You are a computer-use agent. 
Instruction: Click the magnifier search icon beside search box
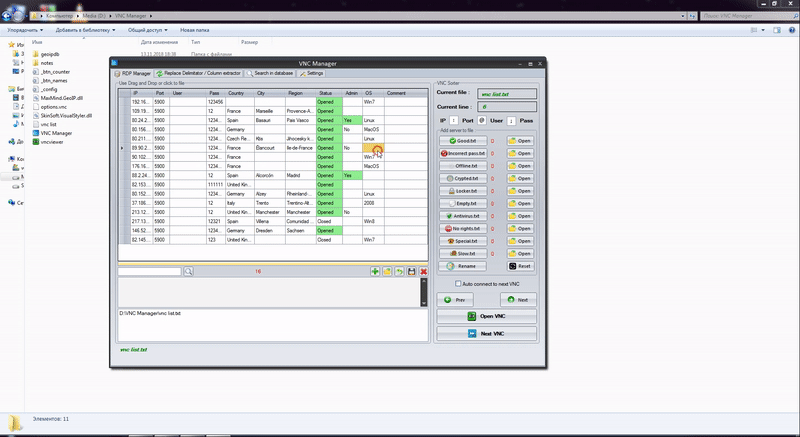[188, 271]
